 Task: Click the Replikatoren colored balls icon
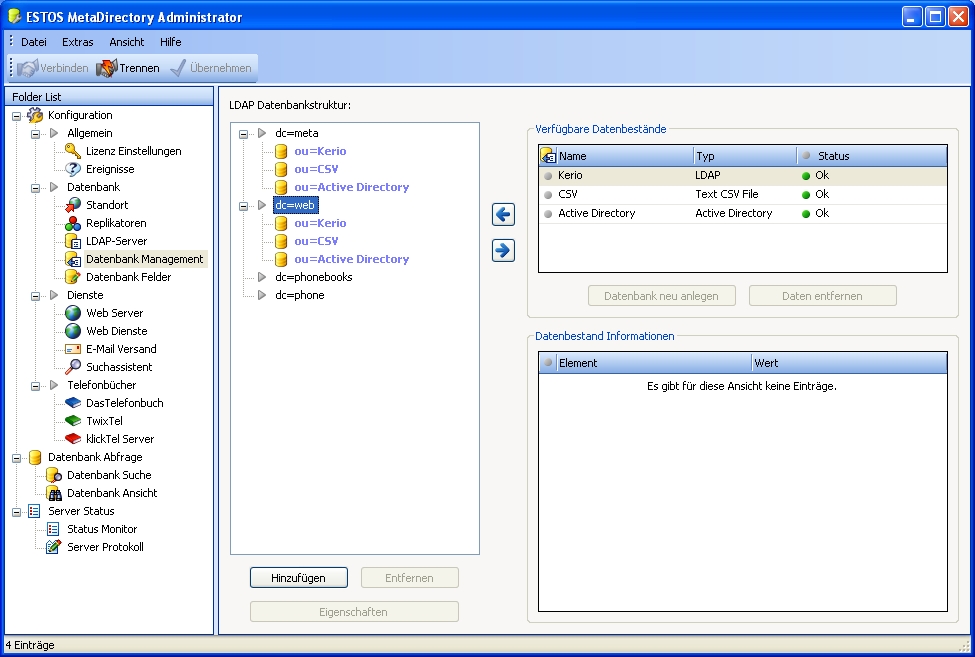pyautogui.click(x=73, y=223)
